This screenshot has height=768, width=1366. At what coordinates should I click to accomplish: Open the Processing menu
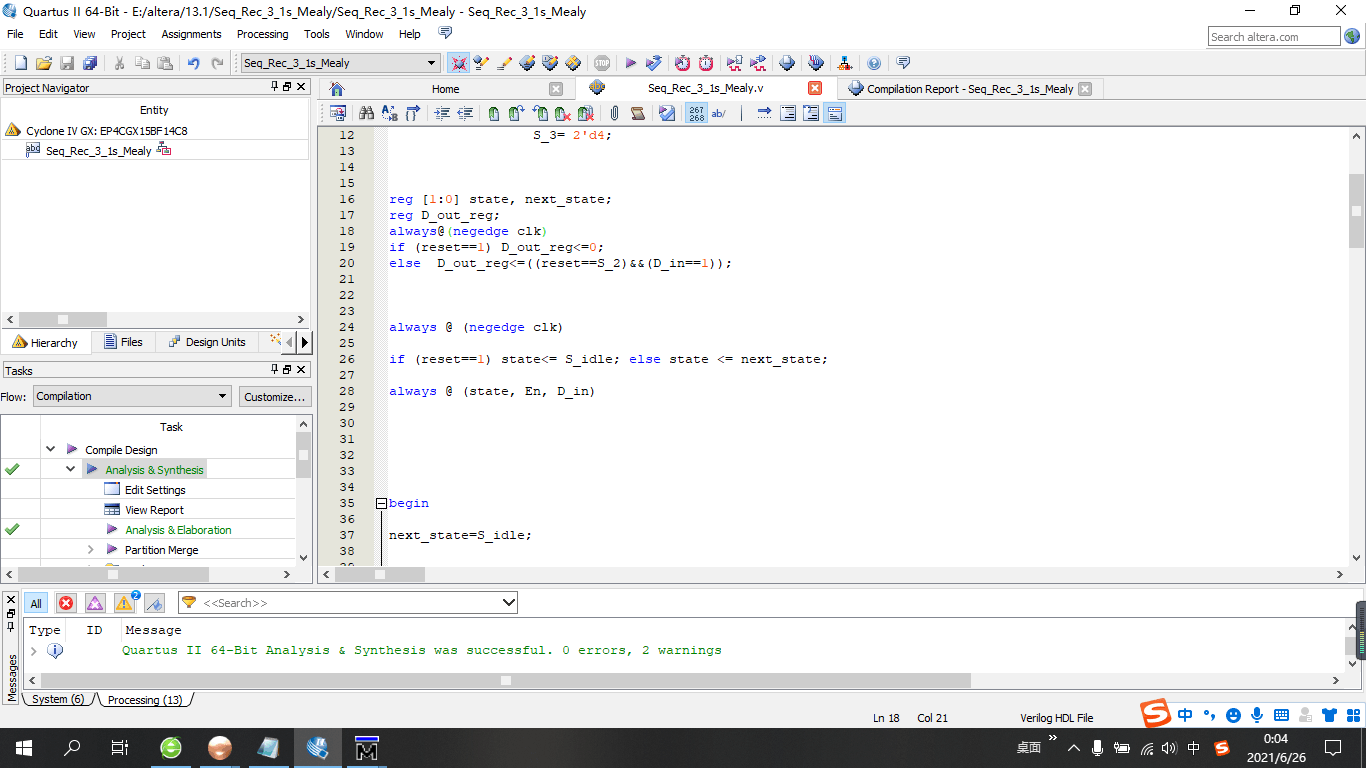262,34
